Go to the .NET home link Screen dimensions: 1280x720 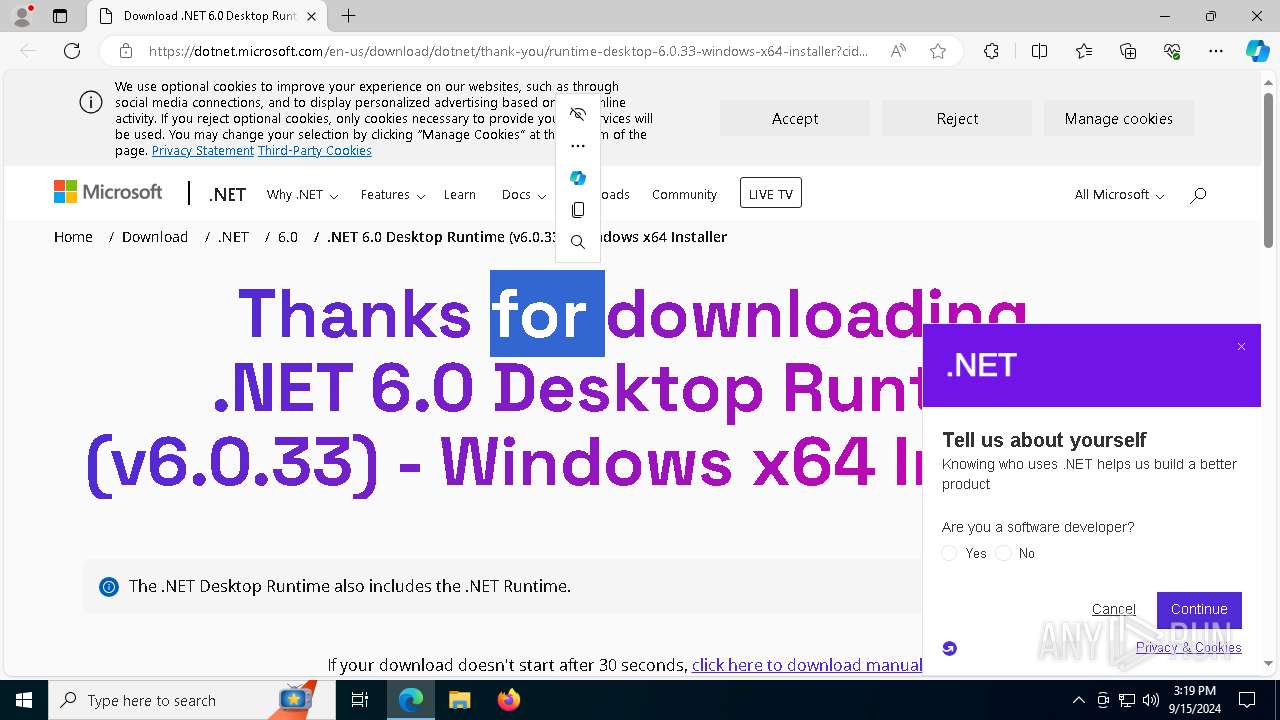coord(227,195)
